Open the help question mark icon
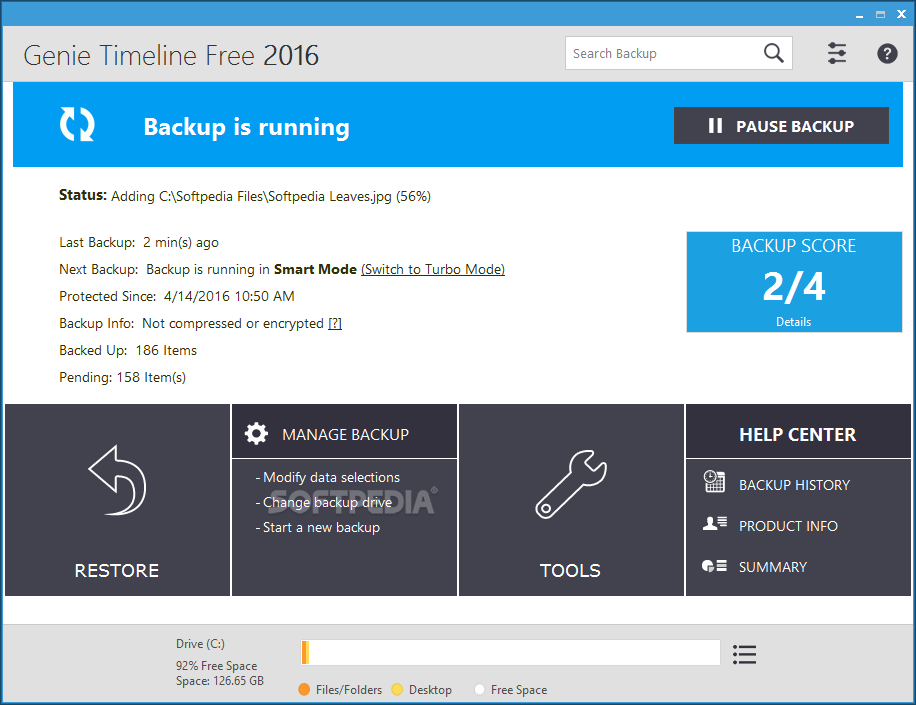Screen dimensions: 916x705 [887, 54]
